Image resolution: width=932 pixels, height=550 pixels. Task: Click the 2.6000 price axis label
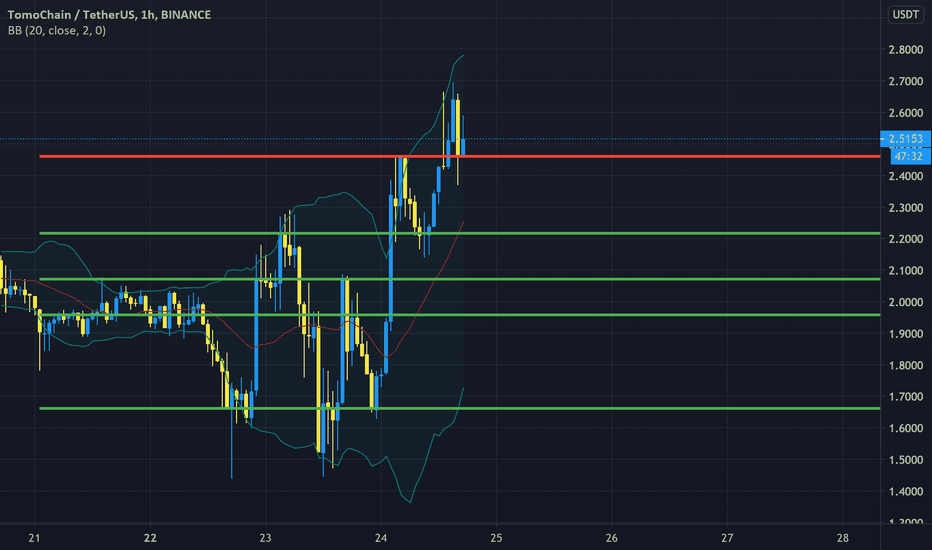[x=905, y=113]
